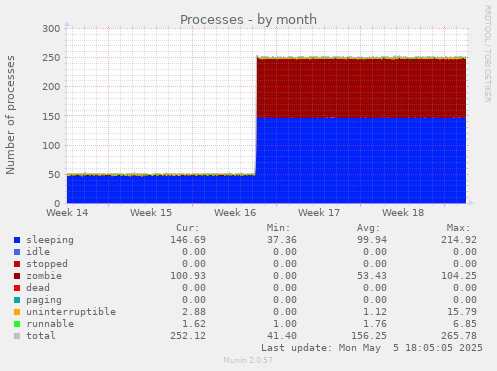Click runnable minimum value 1.00
This screenshot has height=371, width=497.
point(285,324)
